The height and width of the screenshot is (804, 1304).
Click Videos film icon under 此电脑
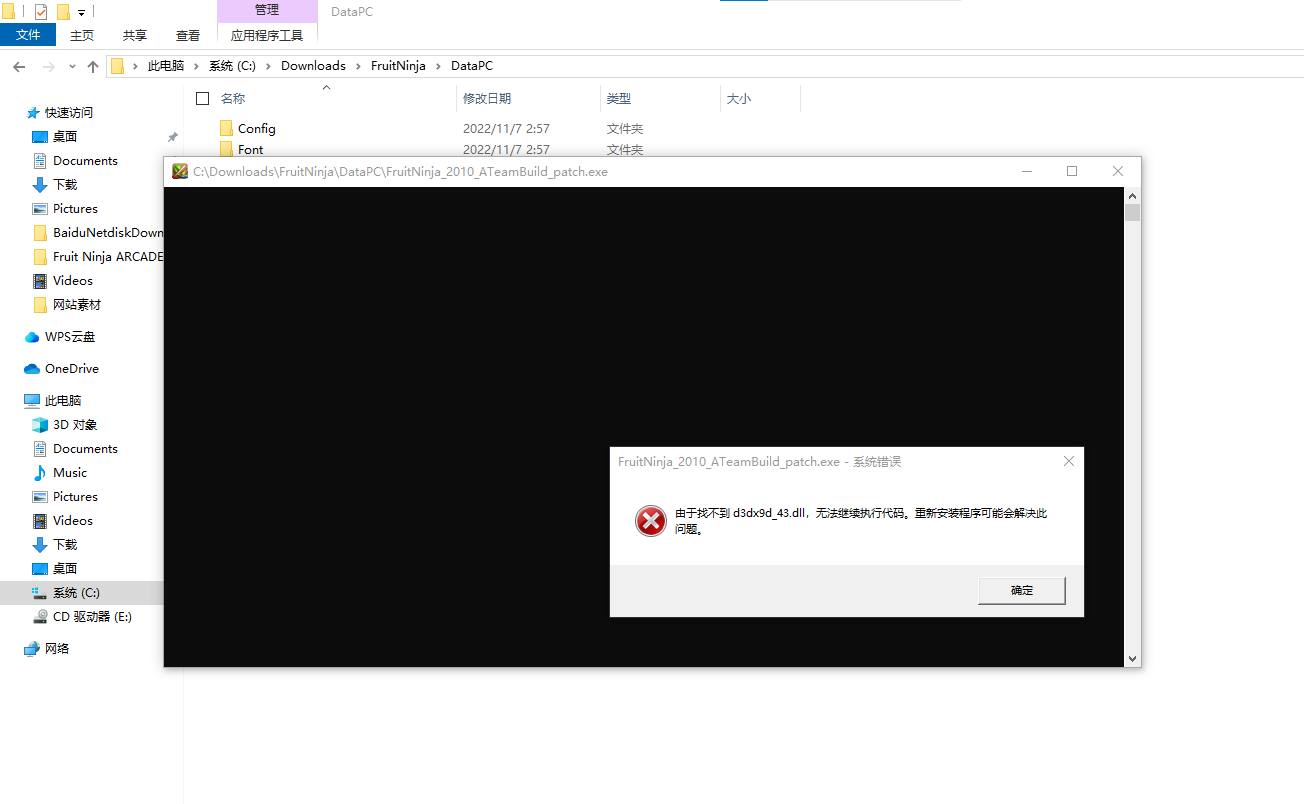pos(40,521)
